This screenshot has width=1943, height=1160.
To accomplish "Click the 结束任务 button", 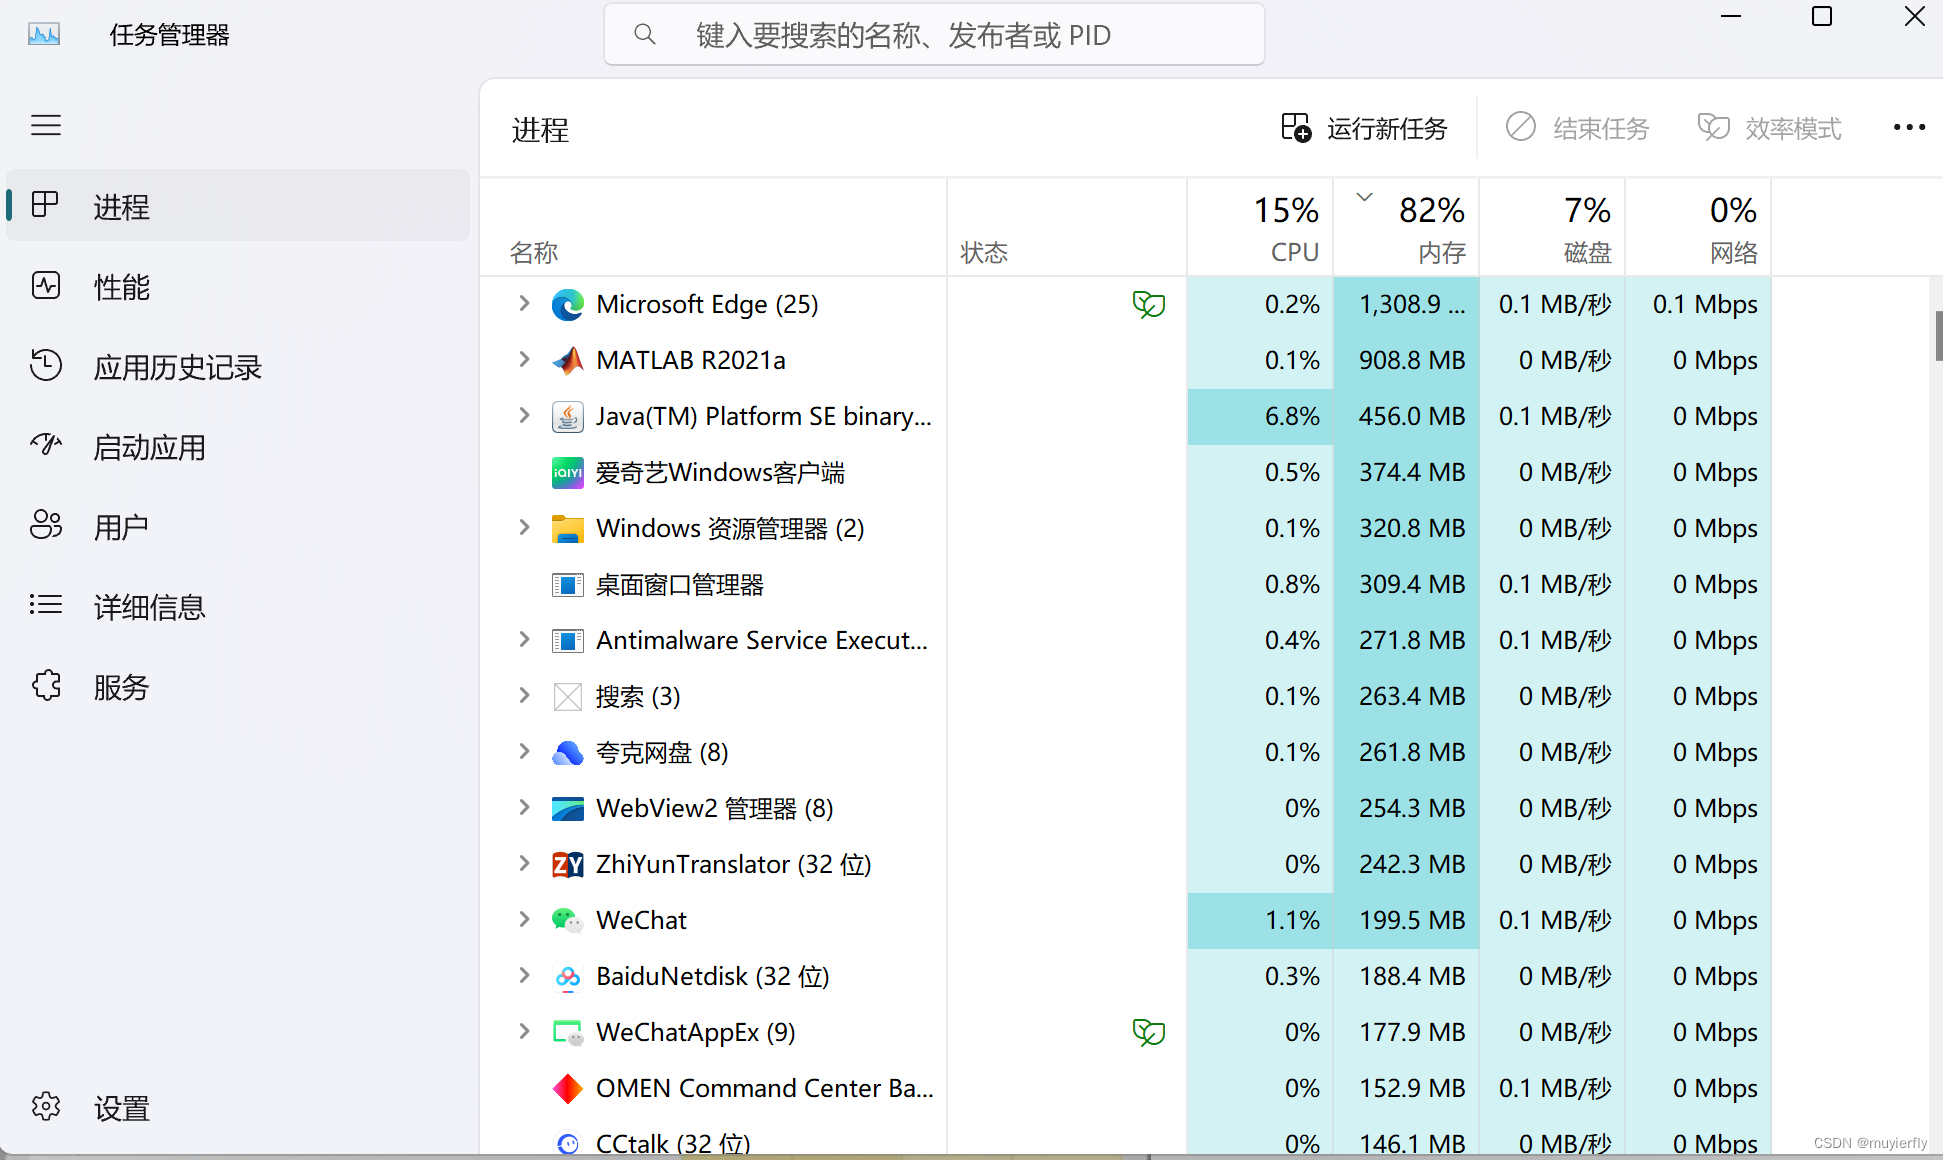I will click(1577, 128).
